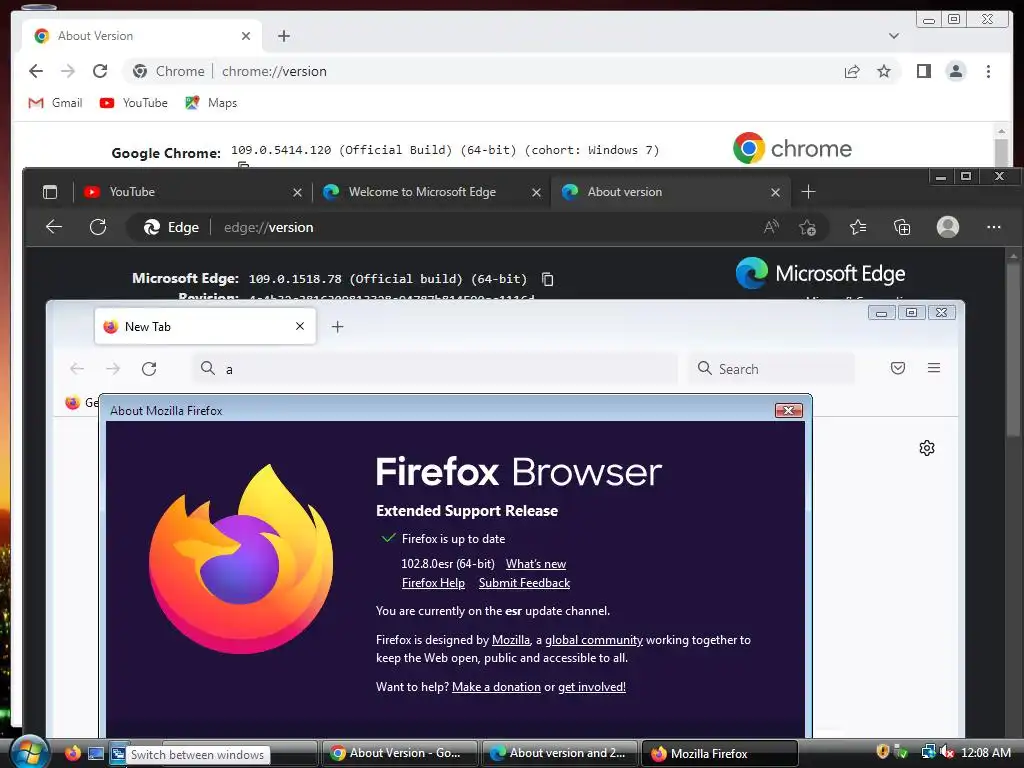
Task: Close Chrome's About Version tab
Action: [x=246, y=36]
